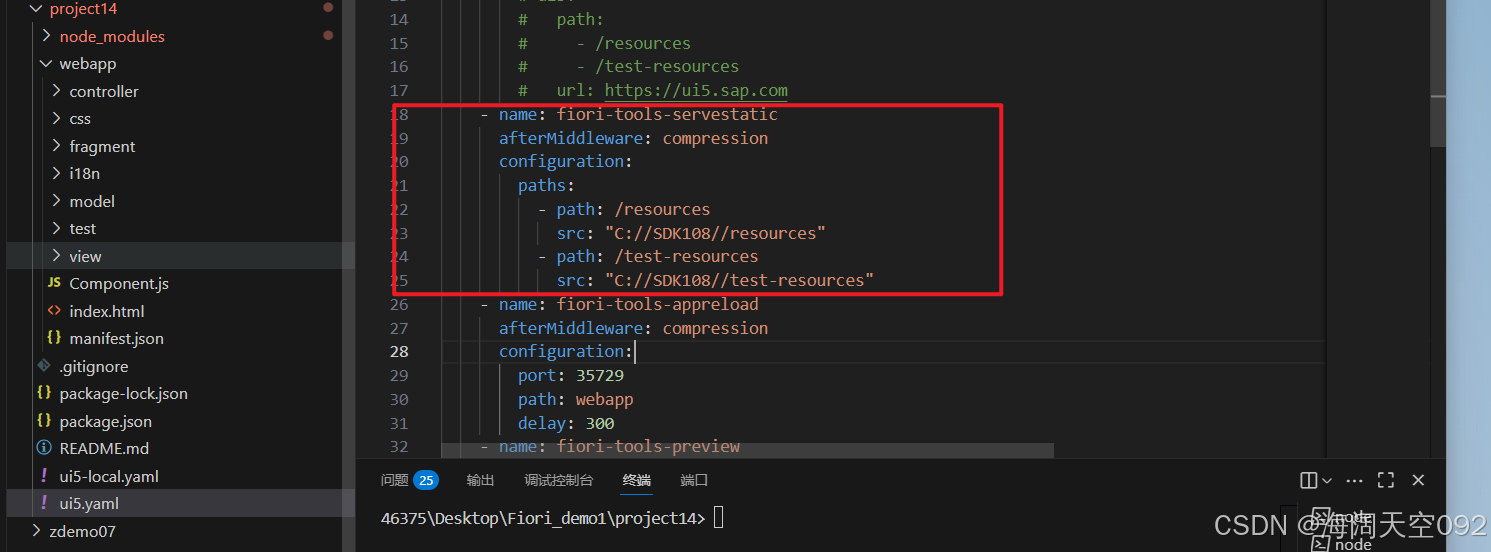
Task: Click the JS icon beside Component.js
Action: point(54,283)
